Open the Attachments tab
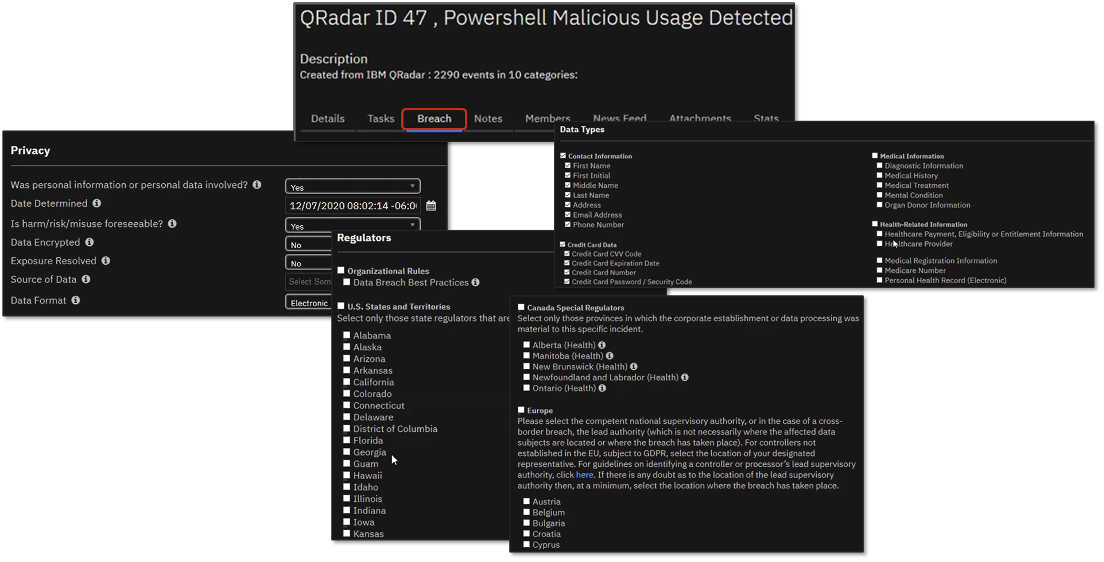The width and height of the screenshot is (1104, 562). 700,118
